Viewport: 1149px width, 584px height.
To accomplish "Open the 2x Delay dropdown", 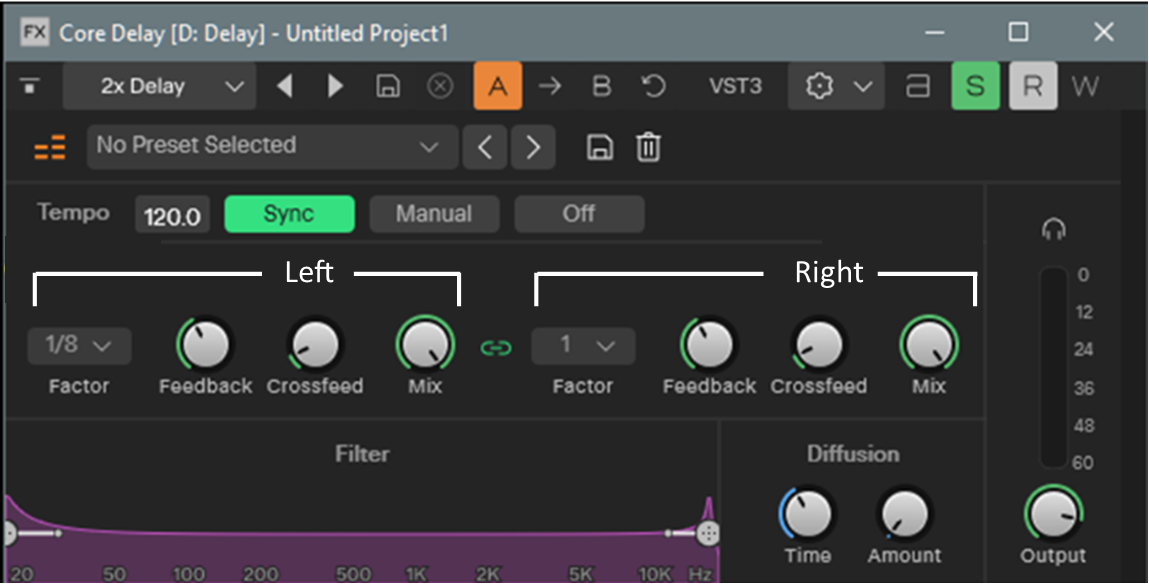I will click(x=159, y=87).
